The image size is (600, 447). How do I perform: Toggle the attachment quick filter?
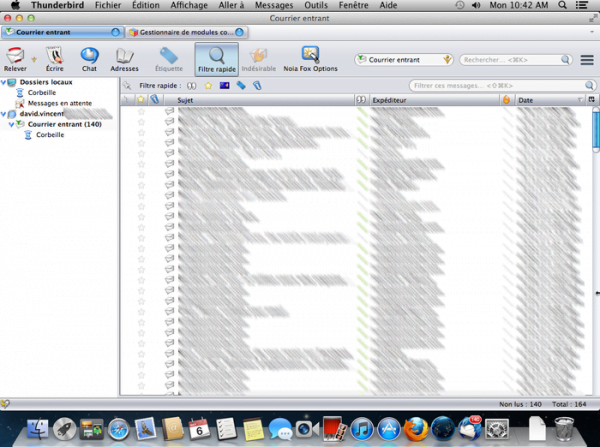coord(256,86)
